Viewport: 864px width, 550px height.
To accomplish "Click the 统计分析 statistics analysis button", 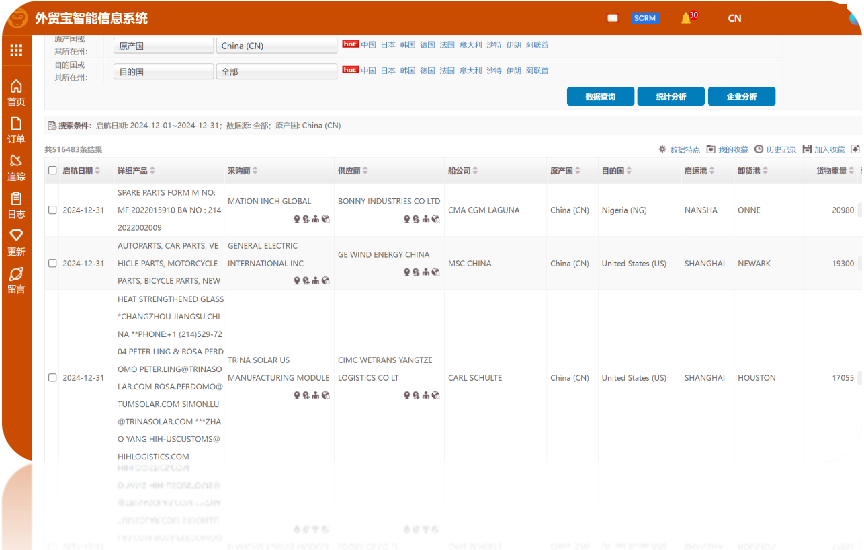I will (670, 97).
